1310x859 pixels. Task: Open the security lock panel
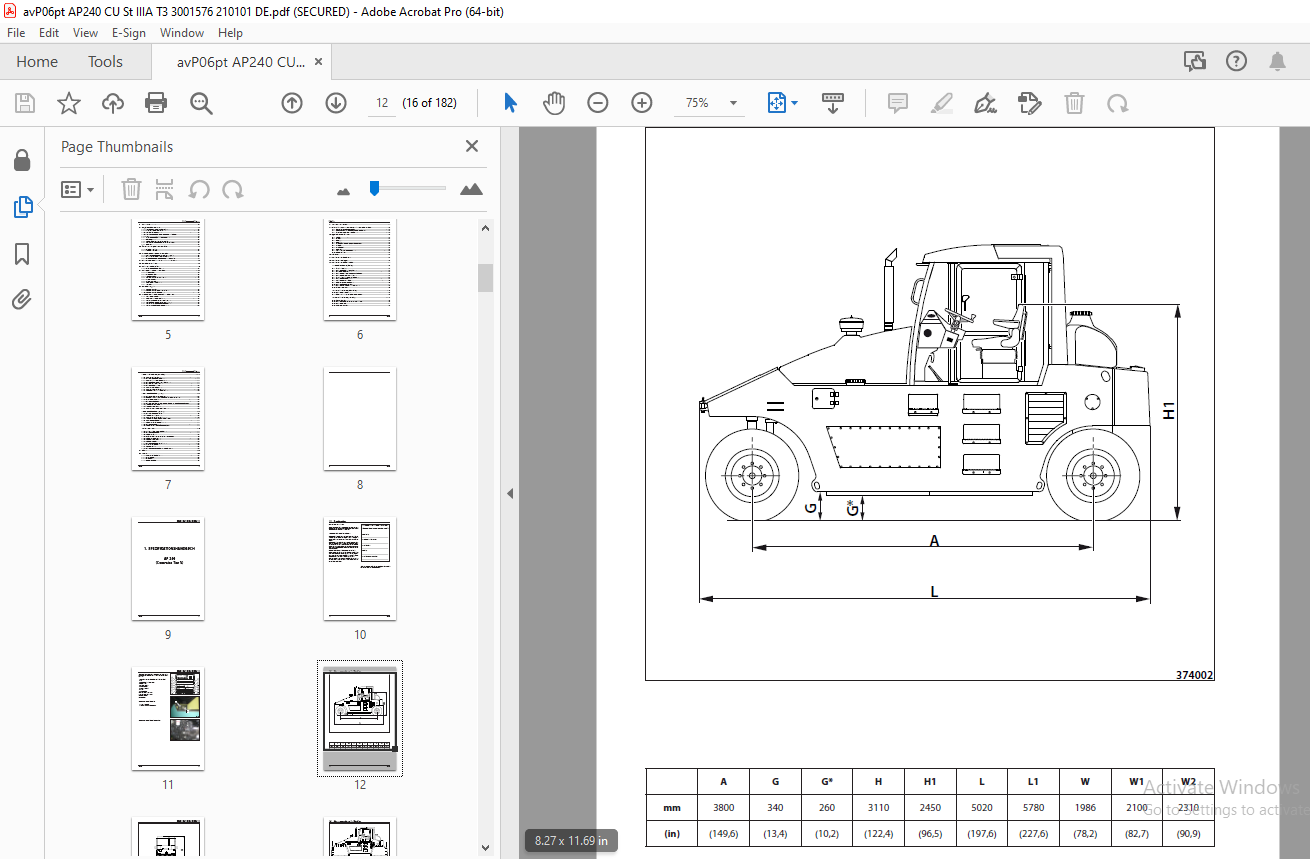click(22, 161)
